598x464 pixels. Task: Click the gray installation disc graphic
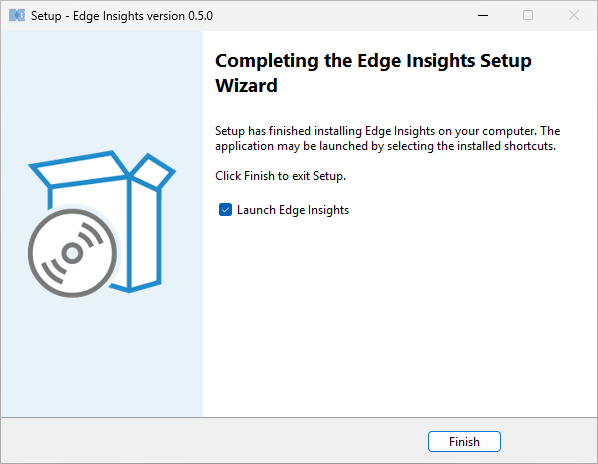[72, 253]
